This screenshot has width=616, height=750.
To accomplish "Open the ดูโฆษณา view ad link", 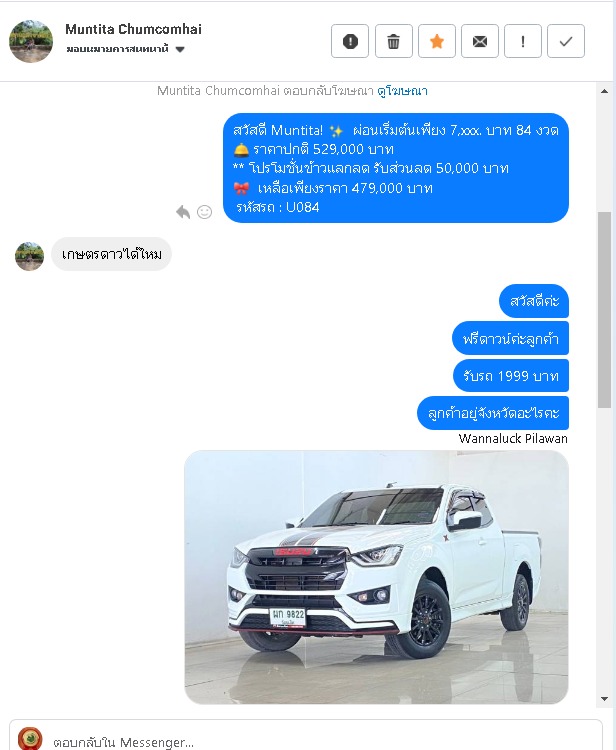I will click(402, 91).
